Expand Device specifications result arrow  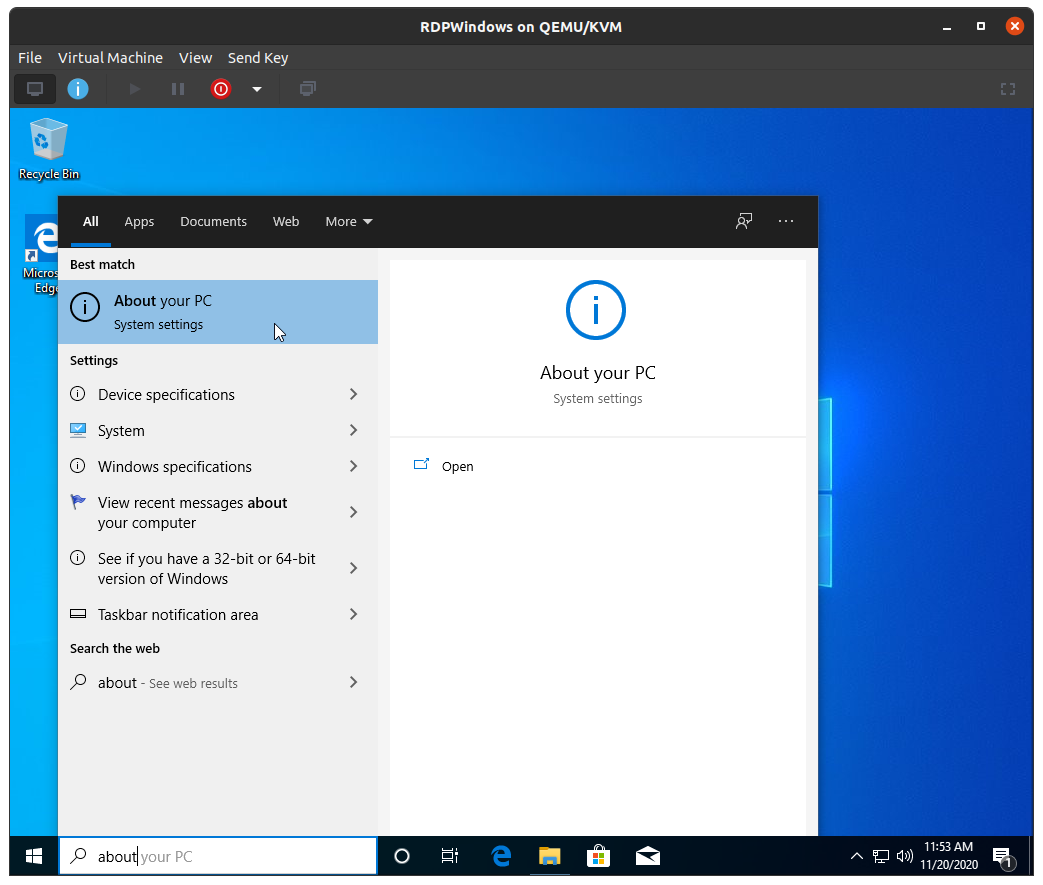[x=353, y=395]
